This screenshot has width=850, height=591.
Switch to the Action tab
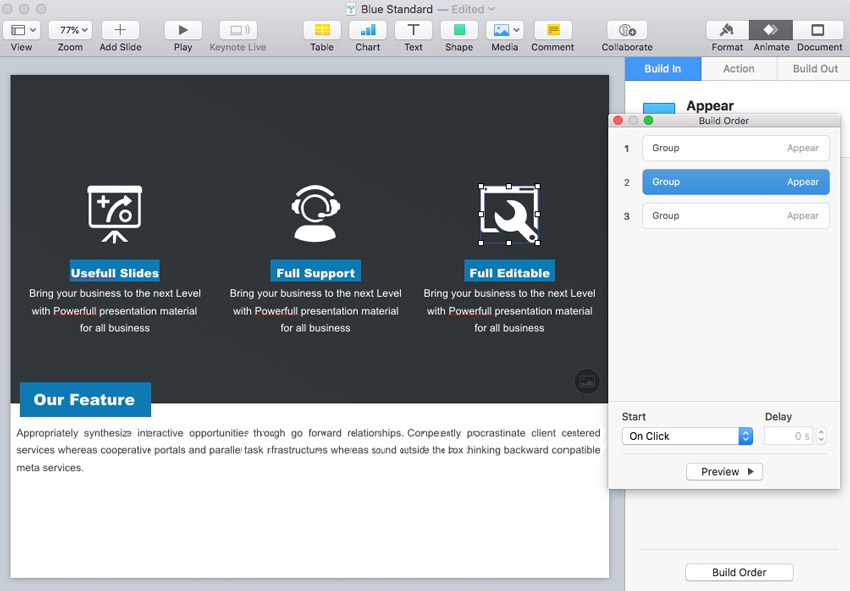pyautogui.click(x=739, y=69)
